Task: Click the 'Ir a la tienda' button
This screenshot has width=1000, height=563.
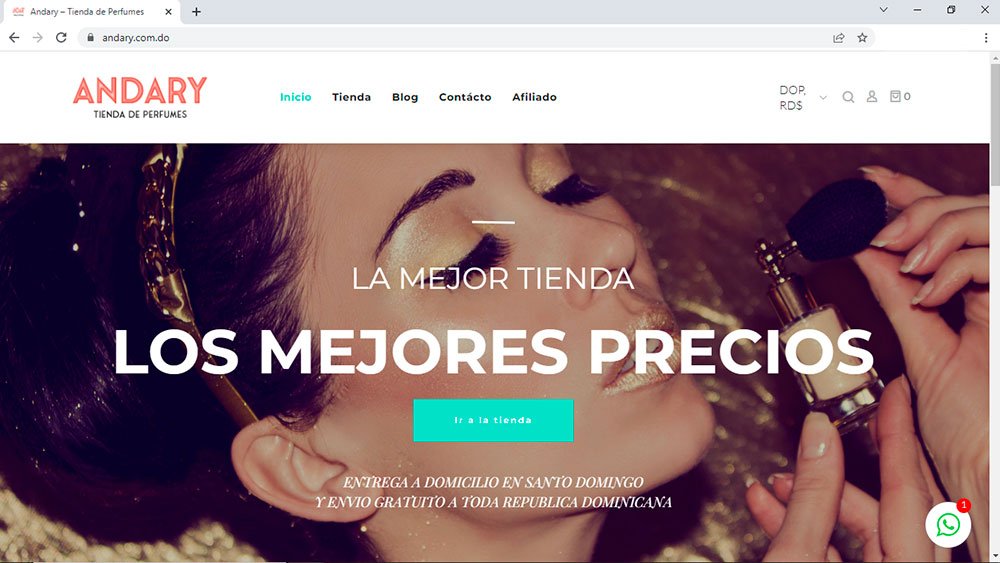Action: pyautogui.click(x=493, y=420)
